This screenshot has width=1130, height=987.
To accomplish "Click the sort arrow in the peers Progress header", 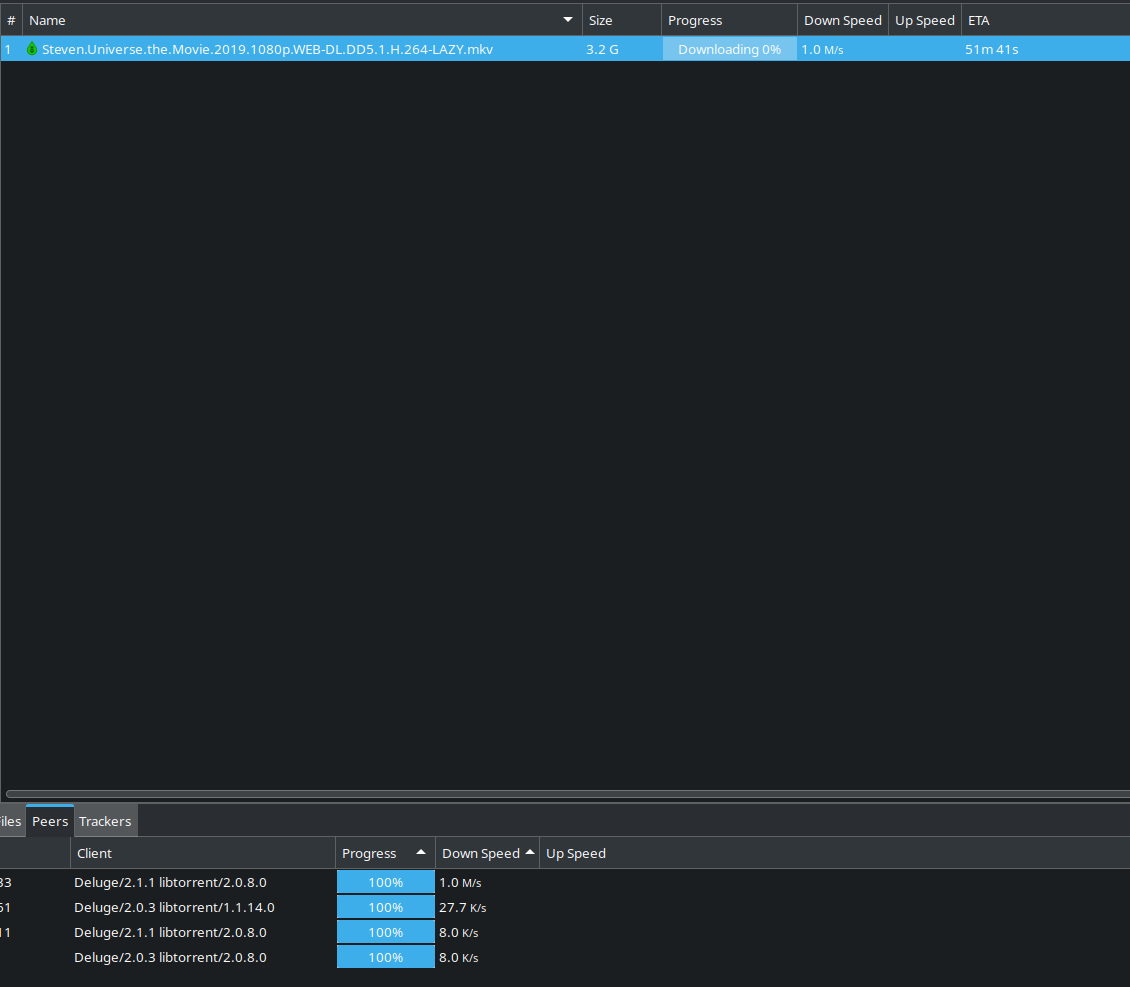I will pyautogui.click(x=421, y=852).
